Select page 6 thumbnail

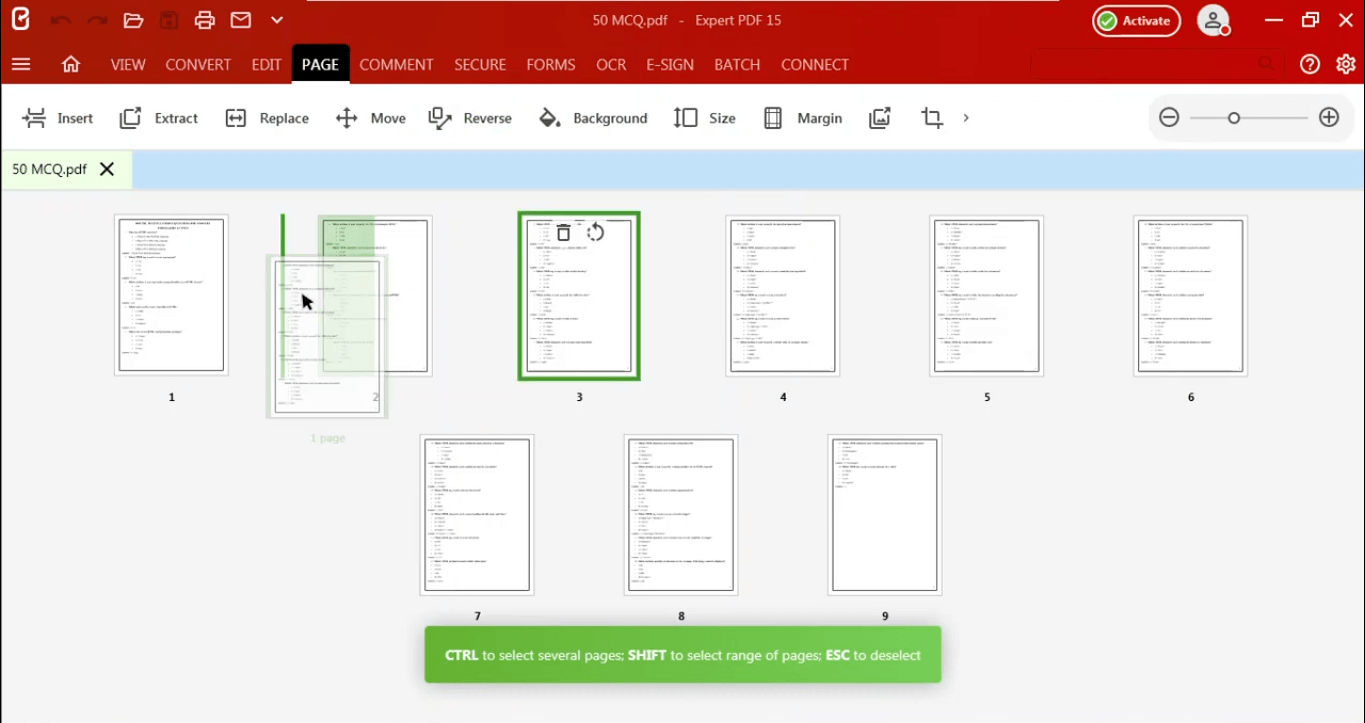[x=1191, y=295]
